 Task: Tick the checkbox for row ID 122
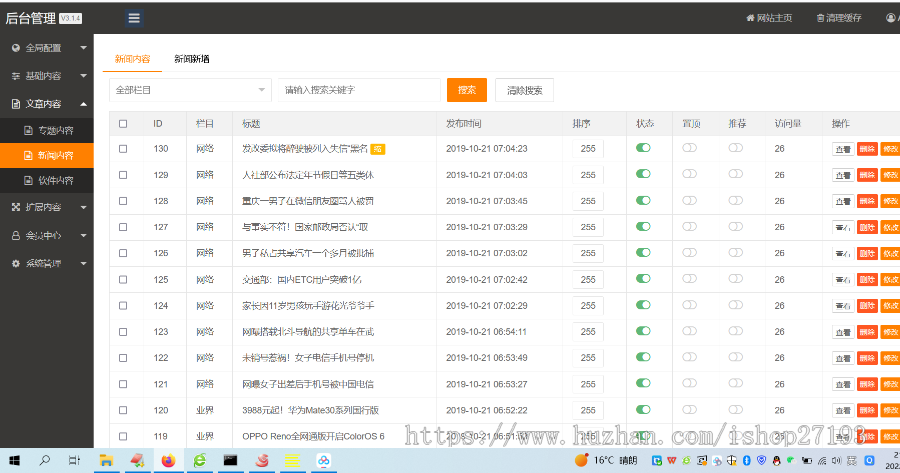click(123, 358)
